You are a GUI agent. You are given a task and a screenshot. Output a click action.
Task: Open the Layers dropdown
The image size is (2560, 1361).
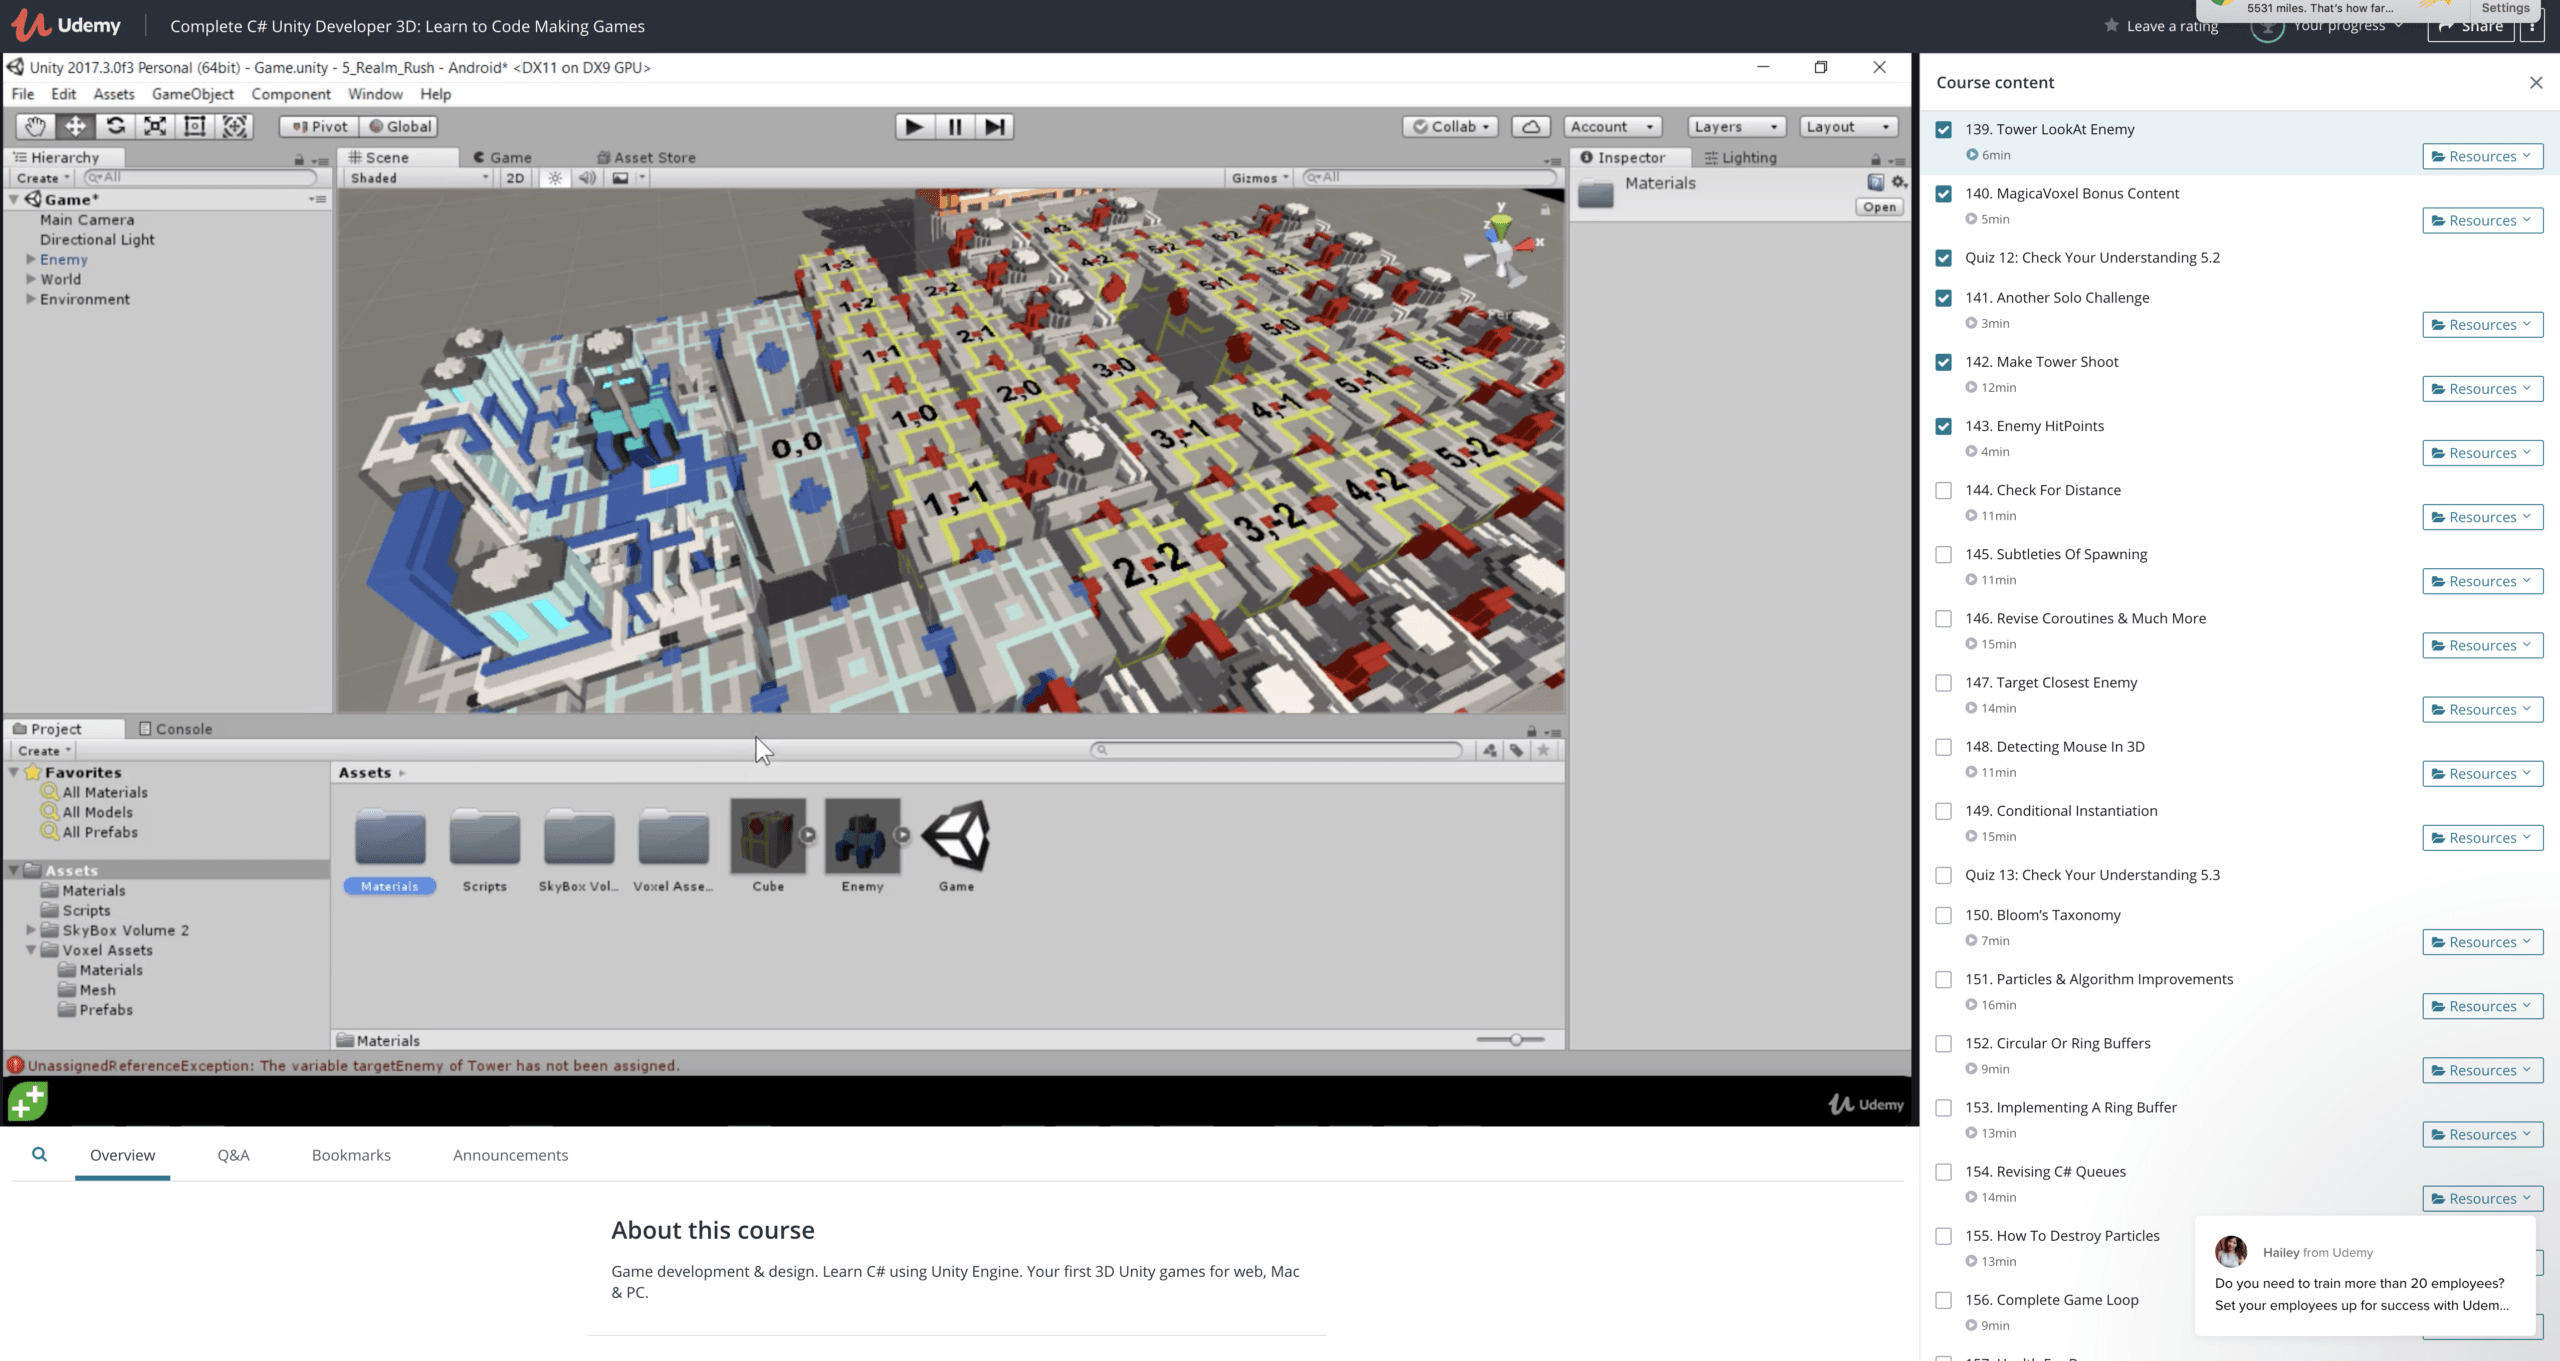pyautogui.click(x=1735, y=126)
